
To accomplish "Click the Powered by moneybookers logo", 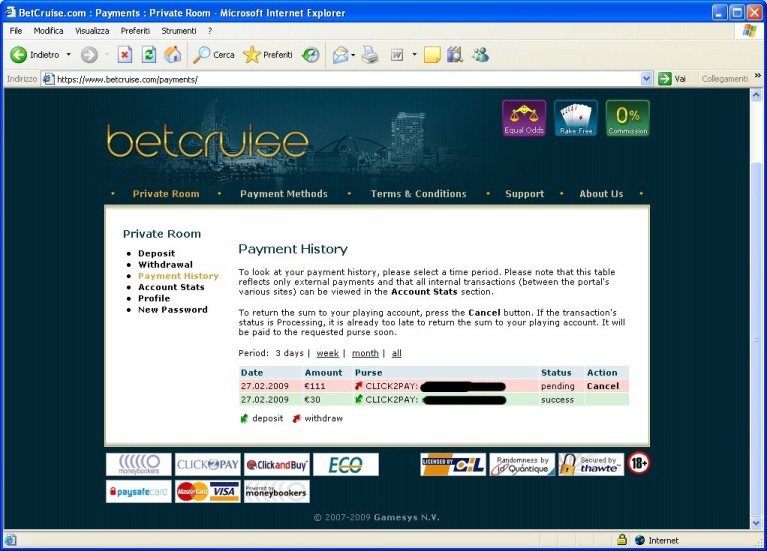I will (277, 491).
